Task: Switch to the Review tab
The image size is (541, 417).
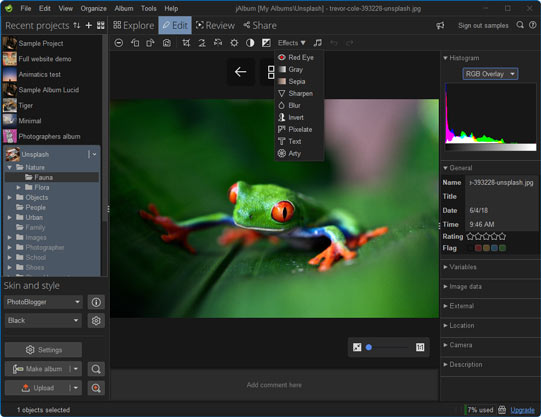Action: pos(215,25)
